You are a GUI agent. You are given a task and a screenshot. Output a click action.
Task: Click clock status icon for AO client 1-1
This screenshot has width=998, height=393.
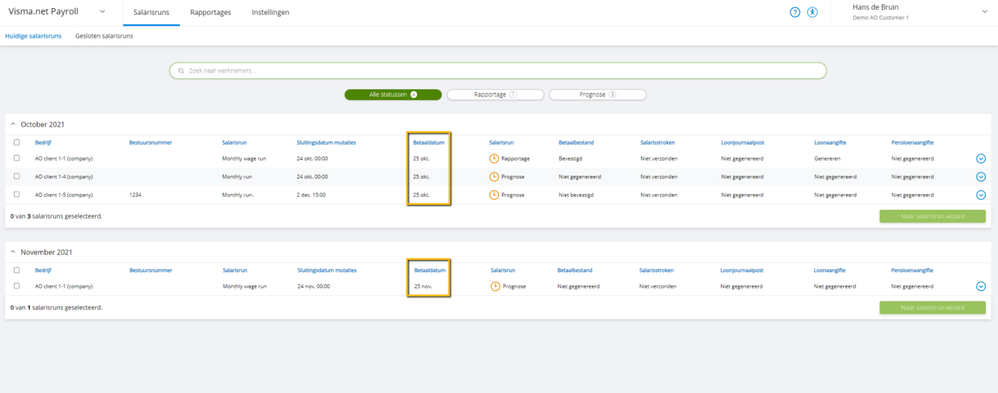point(494,158)
